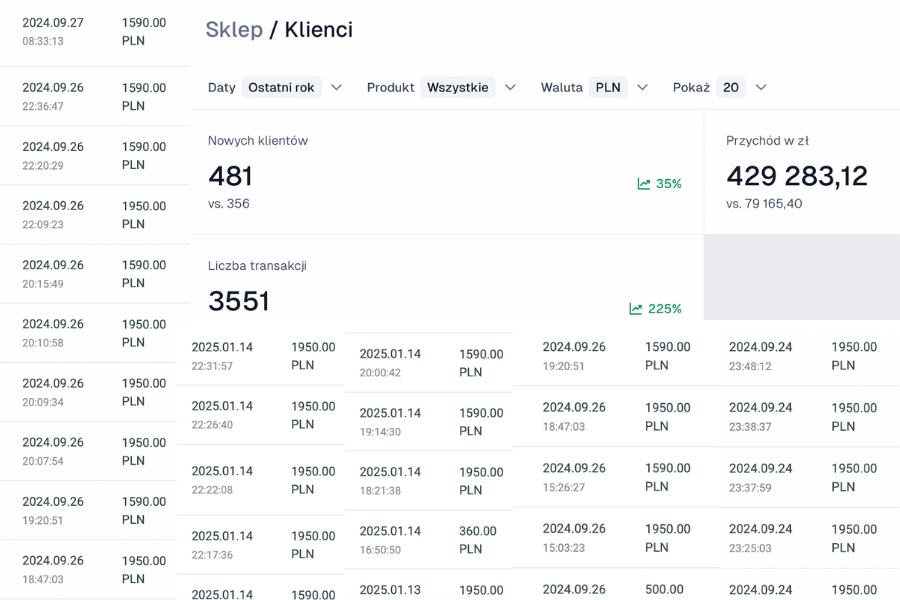
Task: Open the 2025.01.14 22:31:57 transaction entry
Action: click(262, 356)
